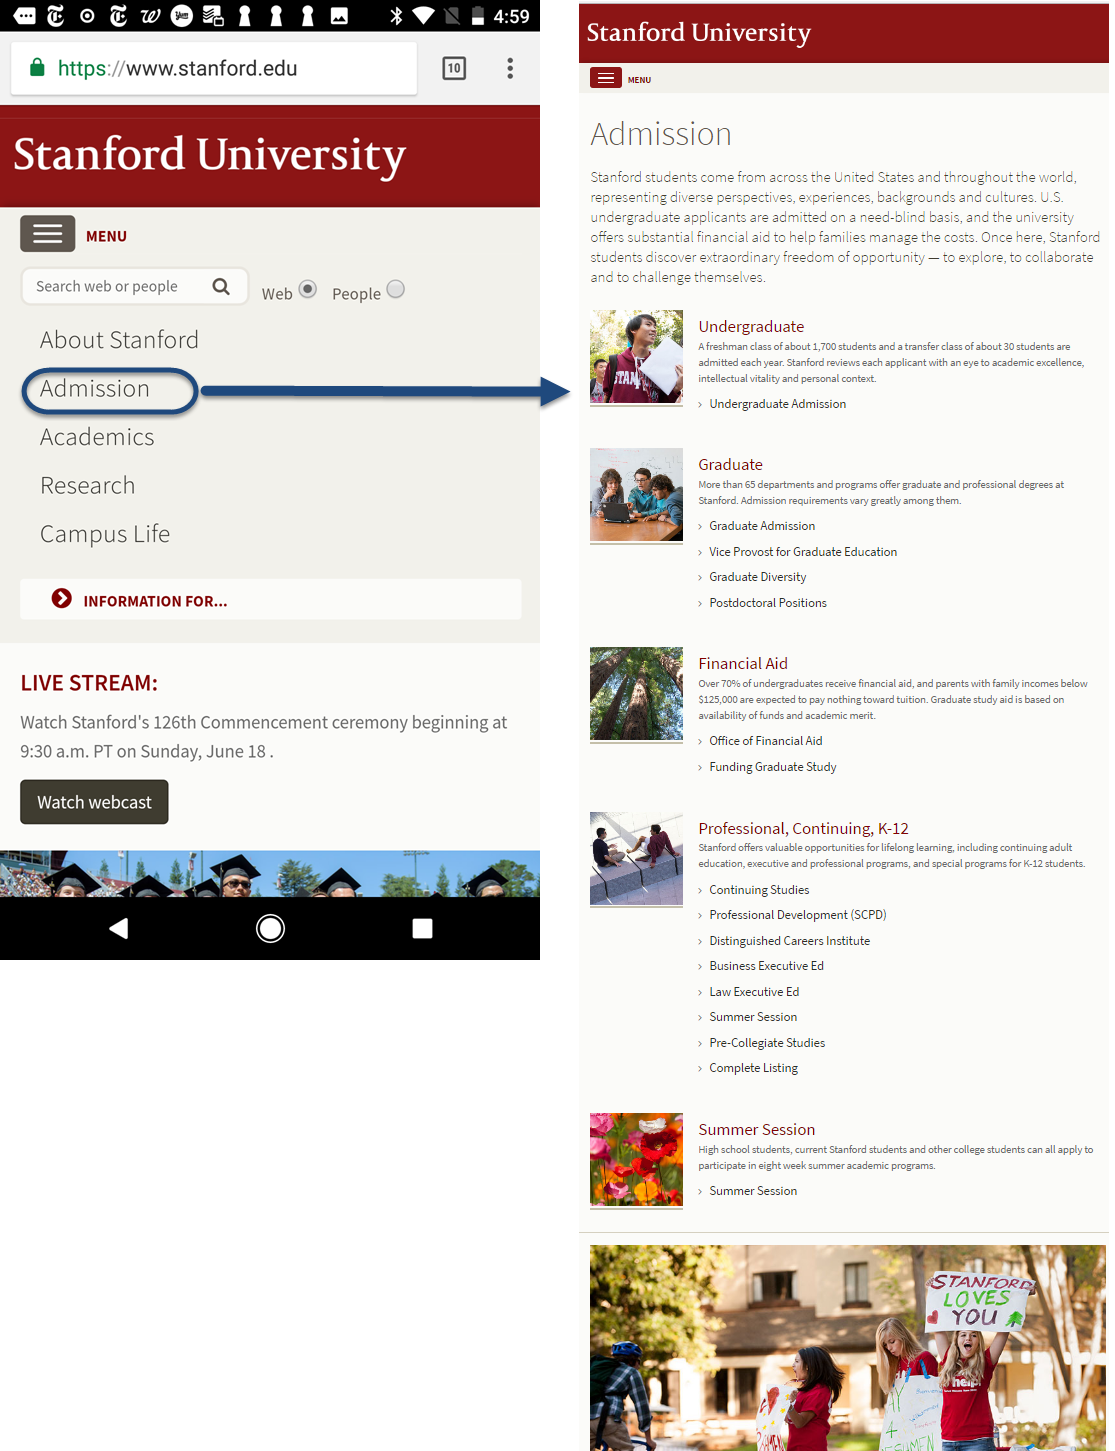Go to the Academics menu item
Viewport: 1115px width, 1451px height.
(97, 437)
